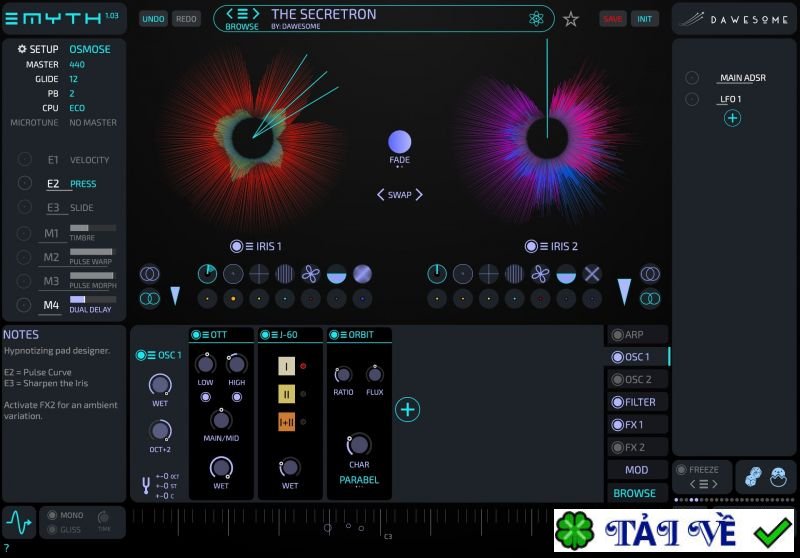Select the FX 1 tab
The width and height of the screenshot is (800, 558).
(638, 424)
